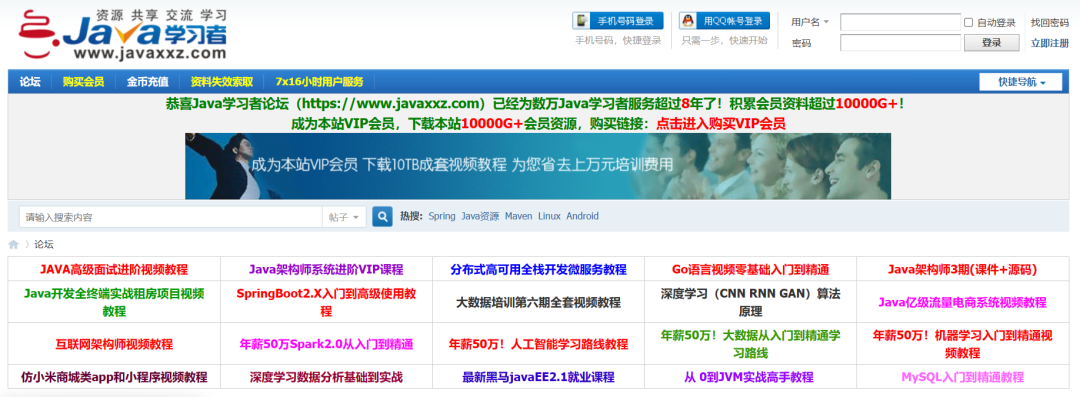Log in with 手机号码登录 button

click(618, 21)
